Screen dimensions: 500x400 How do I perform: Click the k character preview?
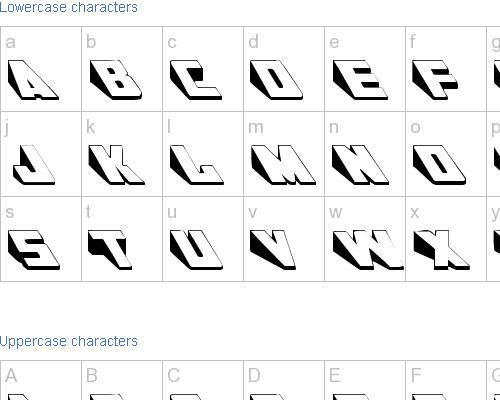coord(117,165)
